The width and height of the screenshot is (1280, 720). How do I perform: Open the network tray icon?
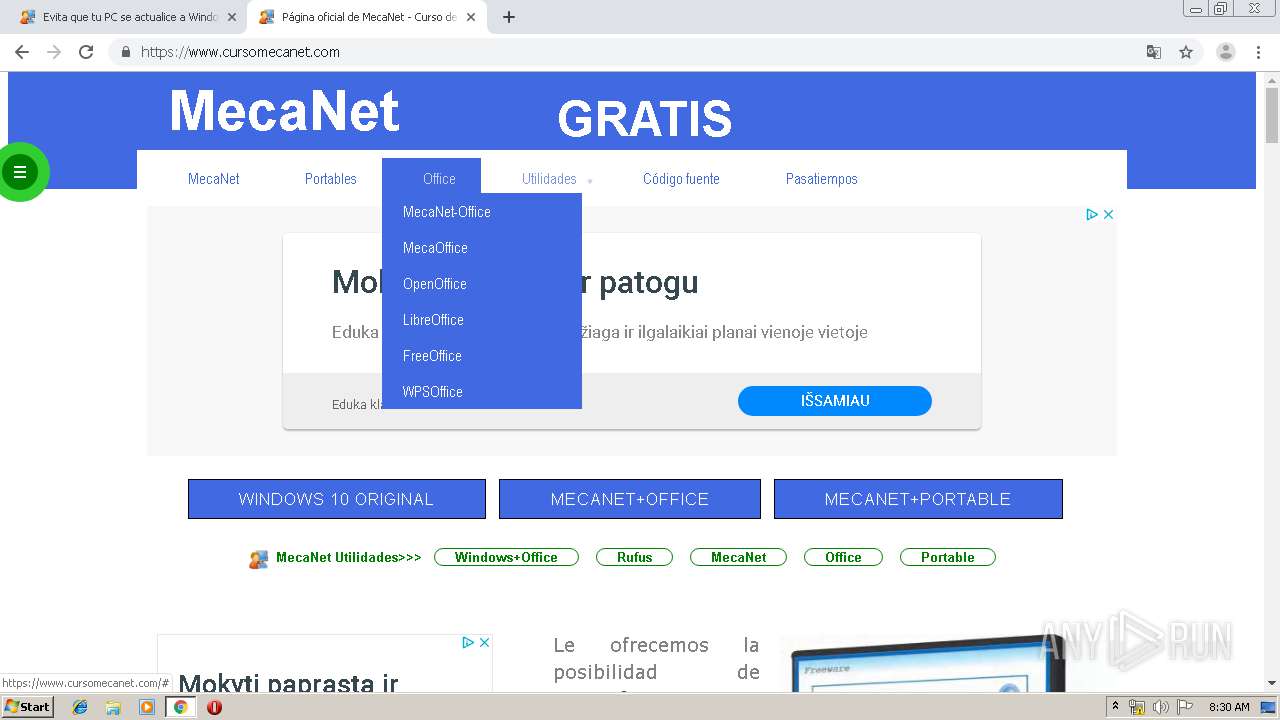pos(1137,707)
